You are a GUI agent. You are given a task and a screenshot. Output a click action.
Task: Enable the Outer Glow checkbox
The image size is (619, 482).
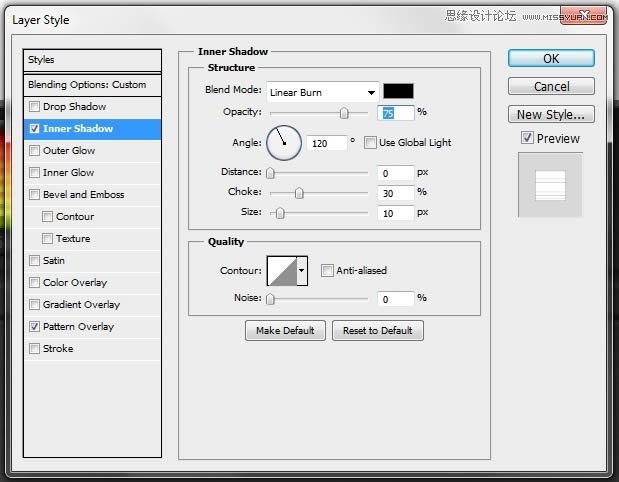[x=34, y=150]
